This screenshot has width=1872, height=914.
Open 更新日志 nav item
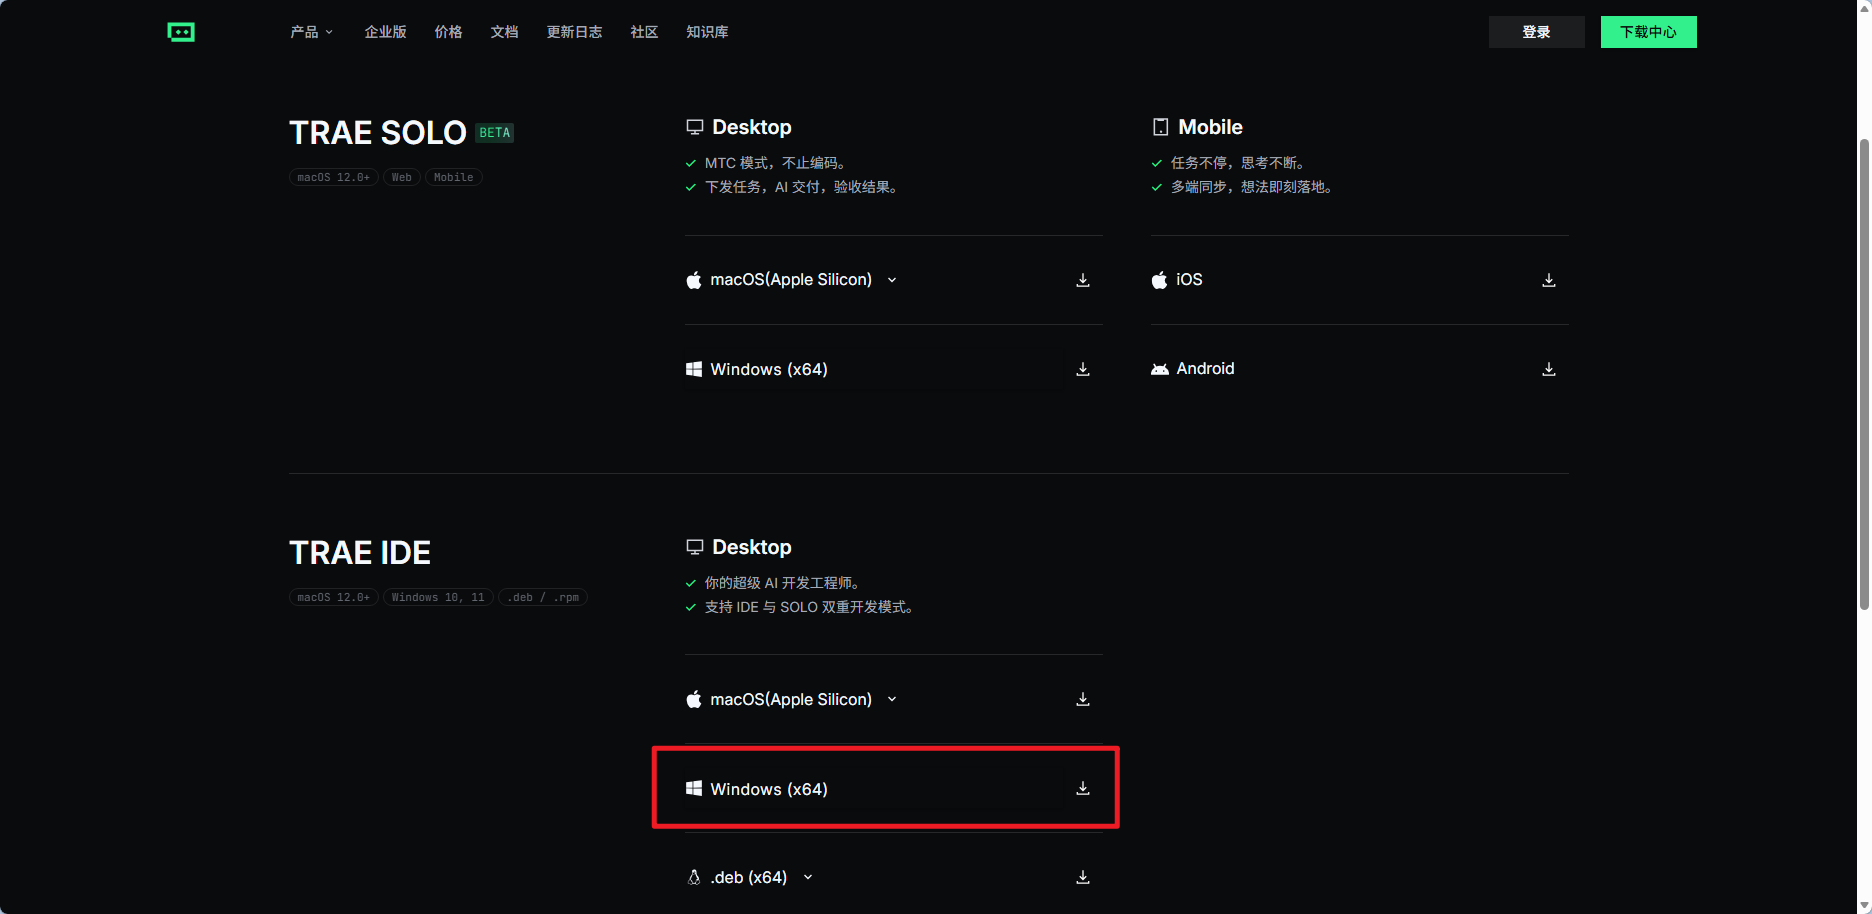coord(574,32)
